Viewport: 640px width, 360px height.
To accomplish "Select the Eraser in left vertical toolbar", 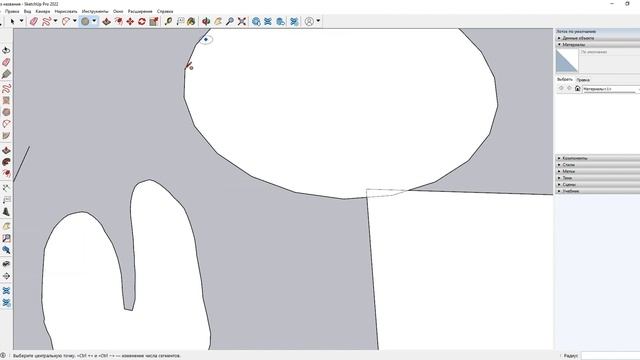I will coord(6,62).
